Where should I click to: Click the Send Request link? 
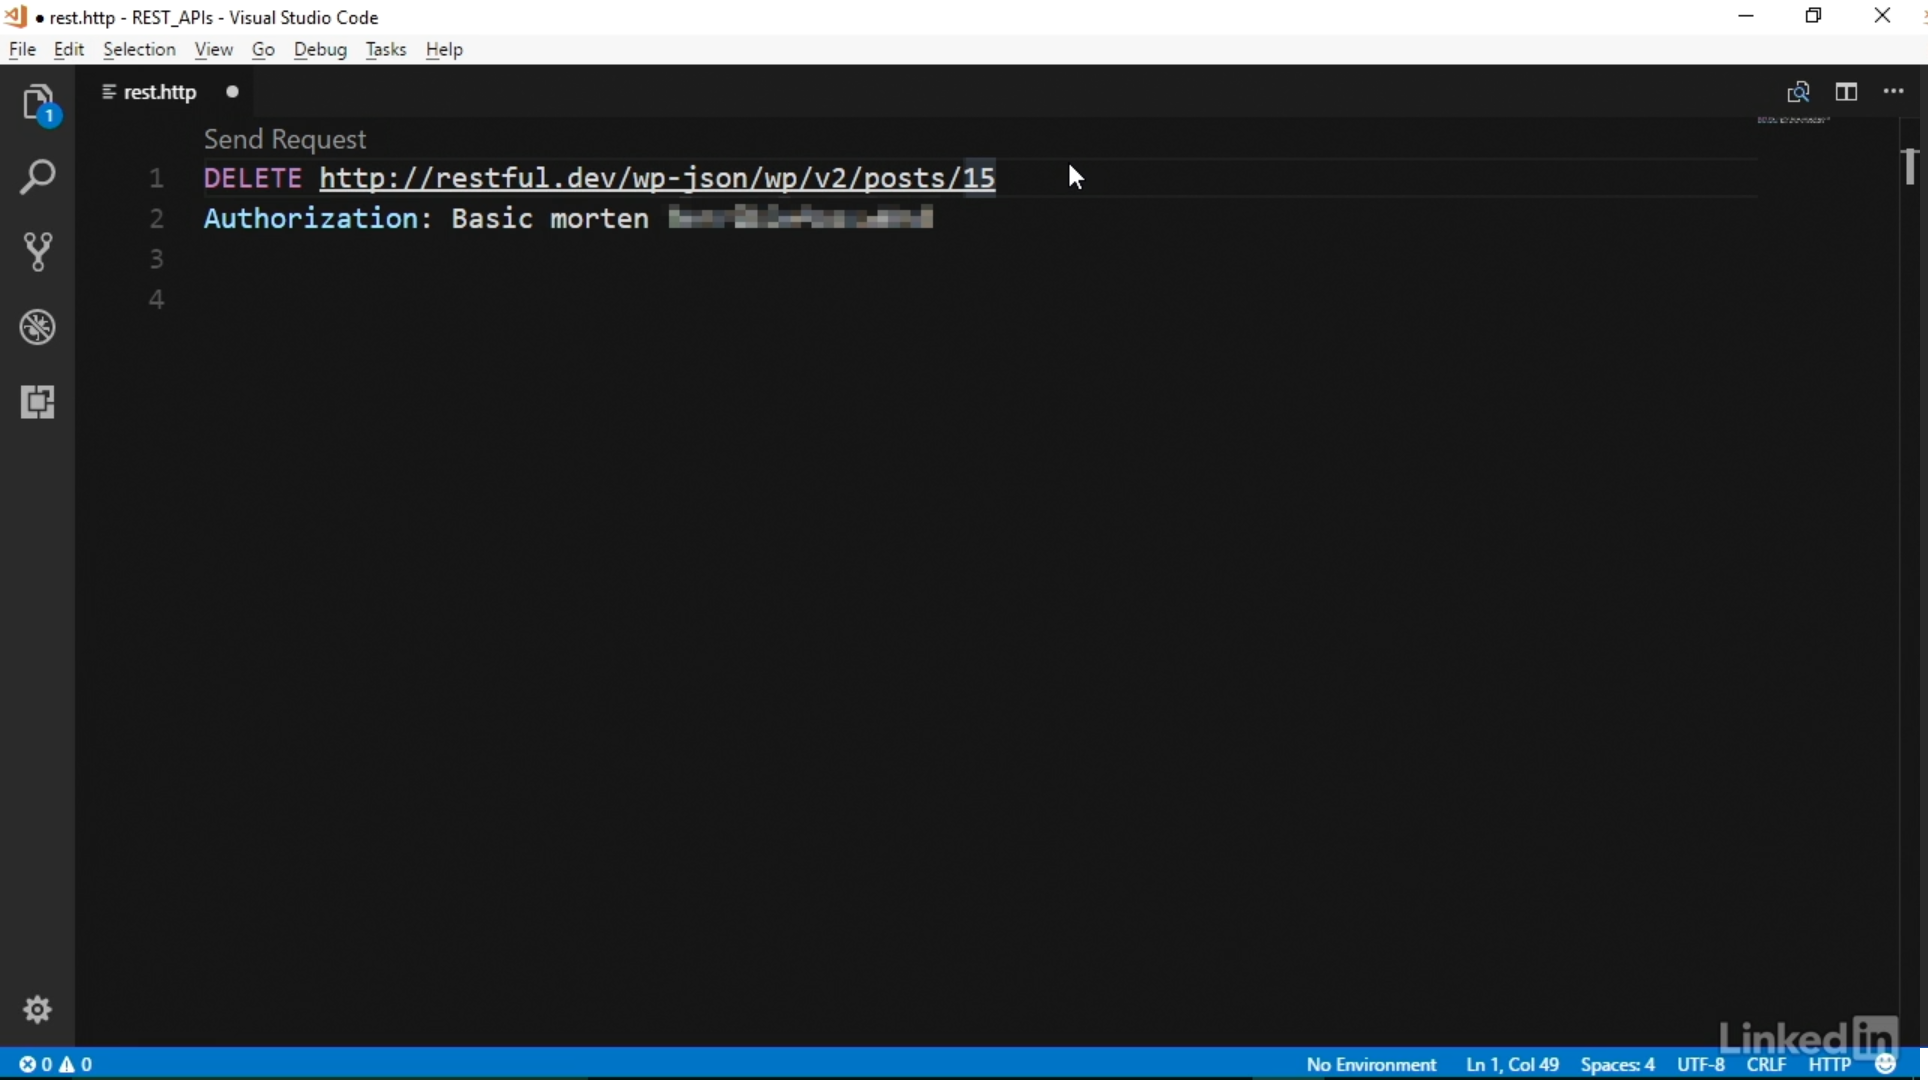[285, 139]
